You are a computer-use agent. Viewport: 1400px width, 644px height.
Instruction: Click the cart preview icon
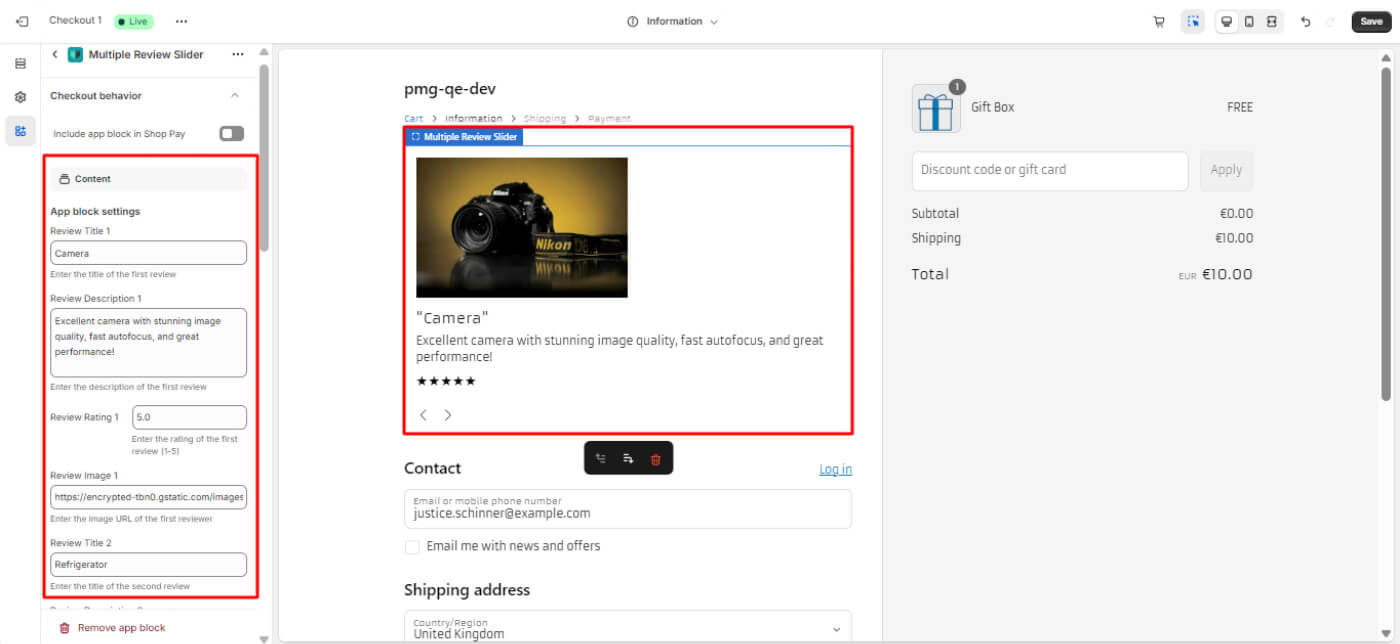click(x=1159, y=22)
